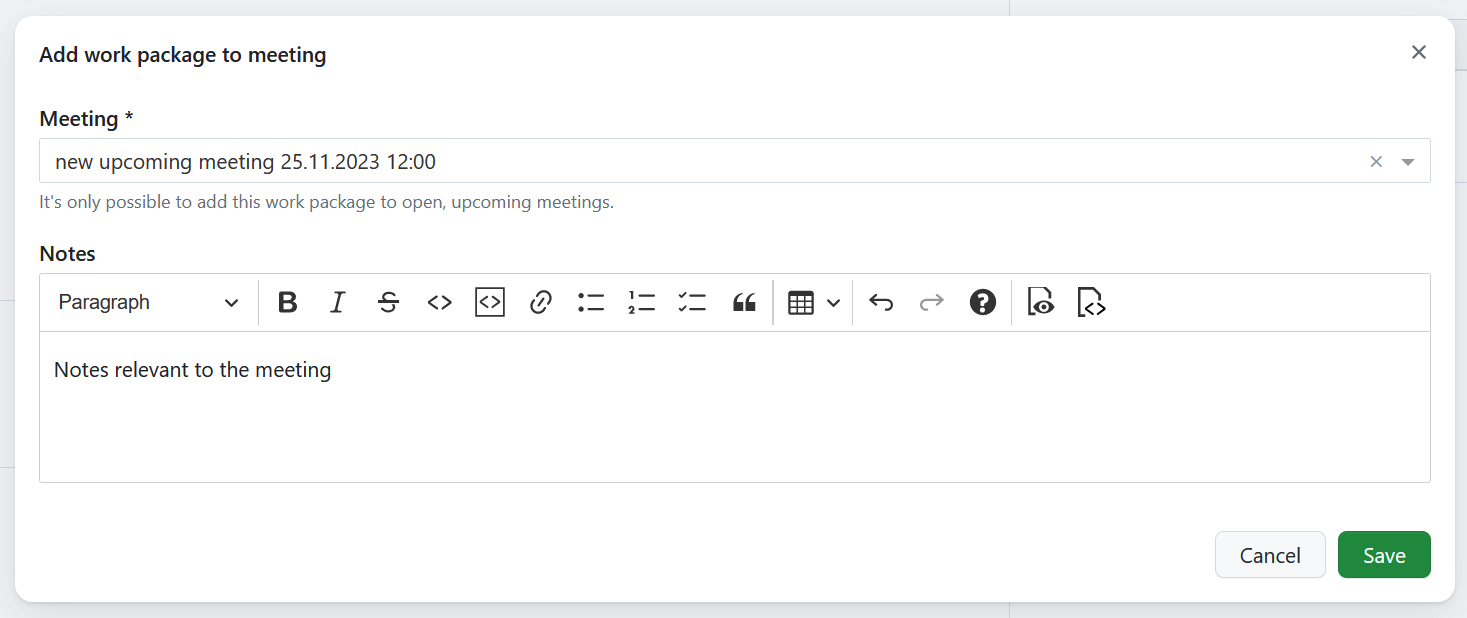Open the Paragraph heading dropdown
1467x618 pixels.
148,303
